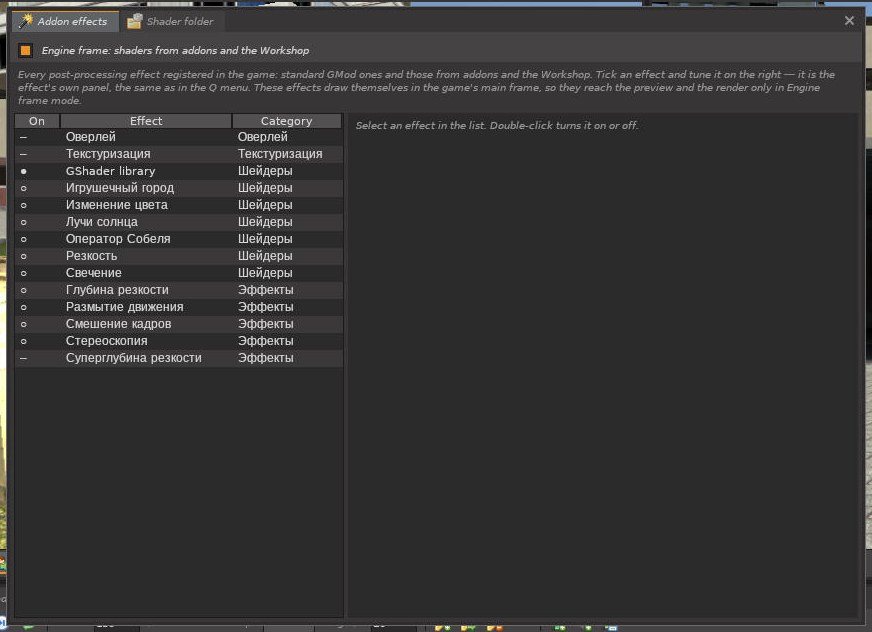Click the On circle for Резкость
This screenshot has width=872, height=632.
(23, 256)
